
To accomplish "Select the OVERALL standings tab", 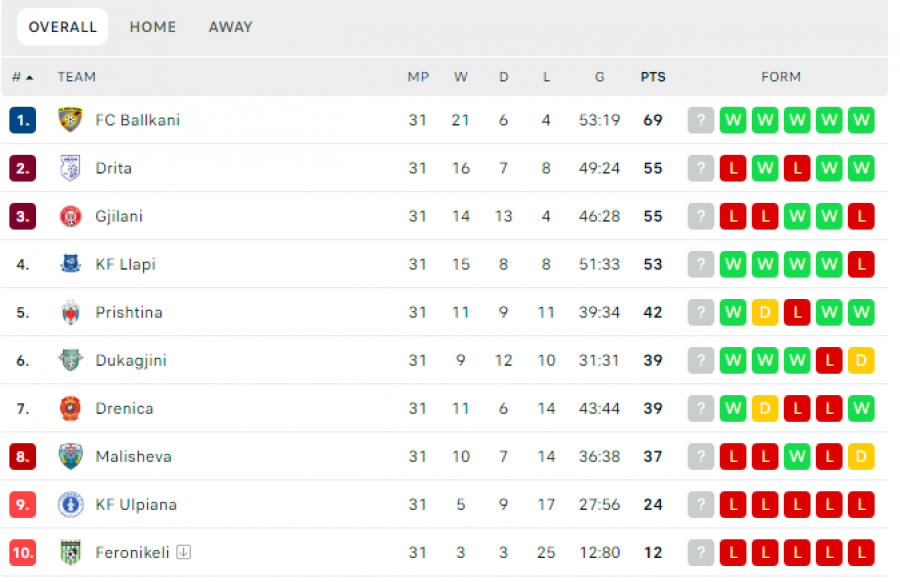I will 63,27.
